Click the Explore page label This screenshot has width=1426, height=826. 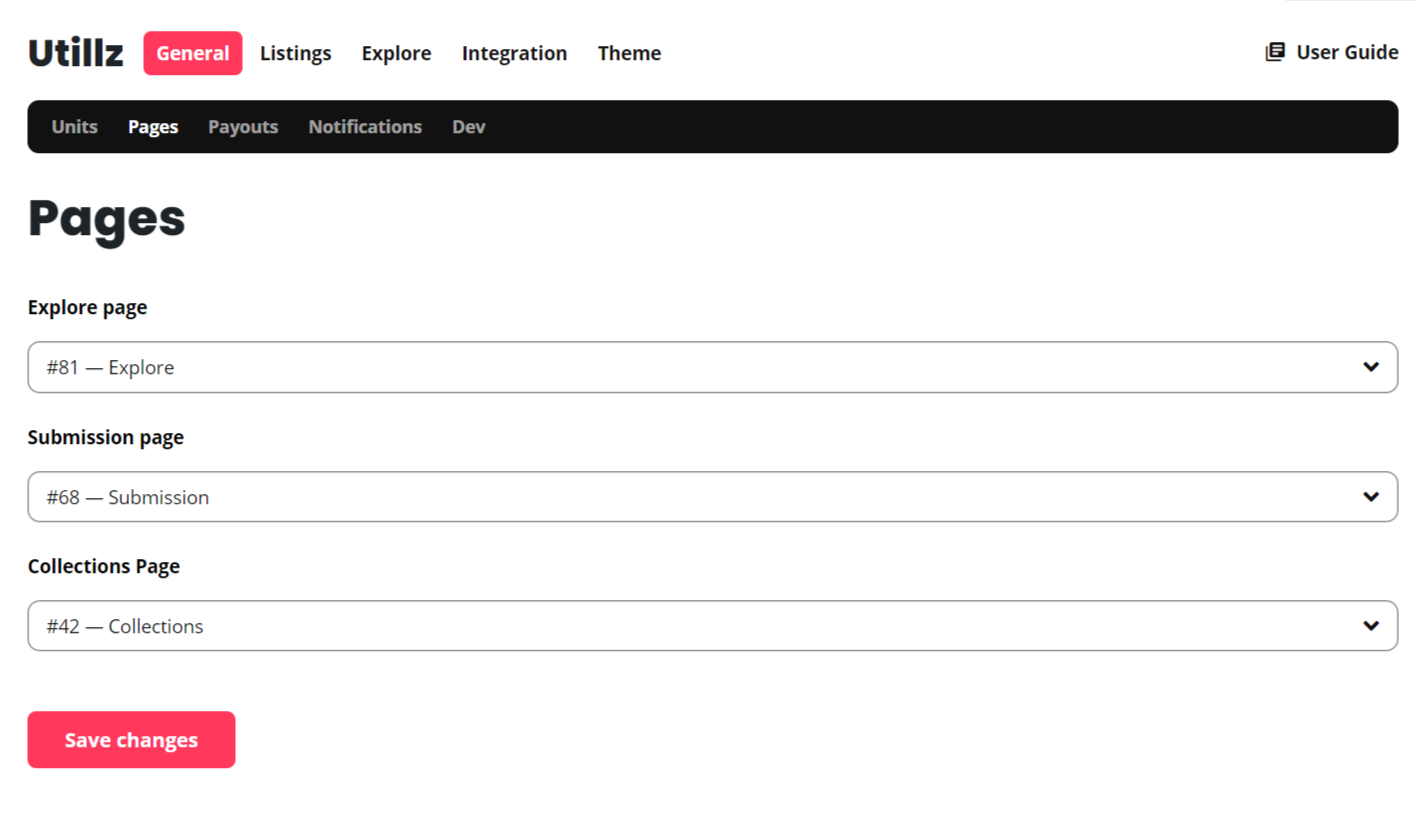click(x=88, y=308)
